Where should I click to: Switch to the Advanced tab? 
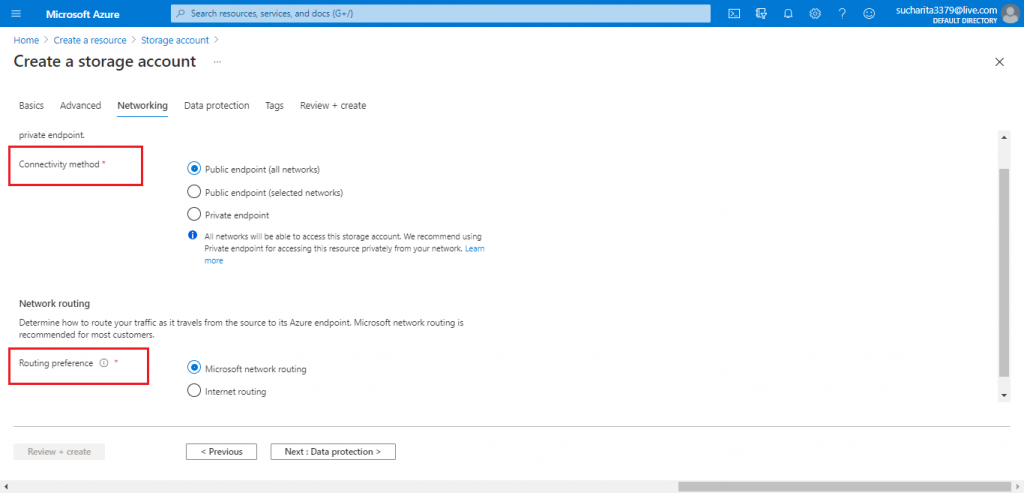point(80,106)
